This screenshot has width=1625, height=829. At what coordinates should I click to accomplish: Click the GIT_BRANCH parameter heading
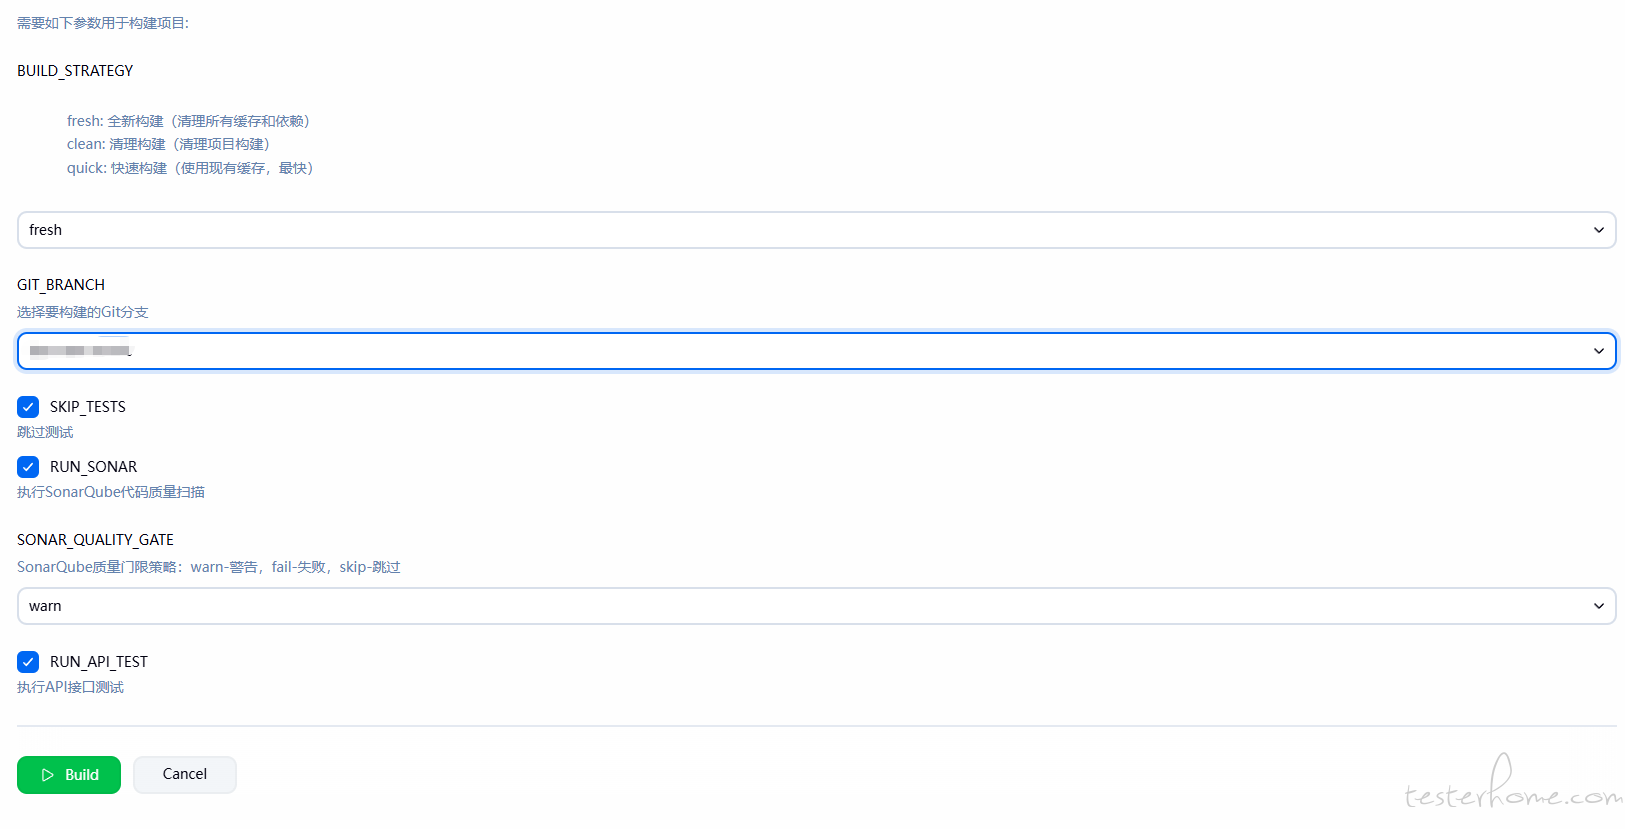coord(61,285)
